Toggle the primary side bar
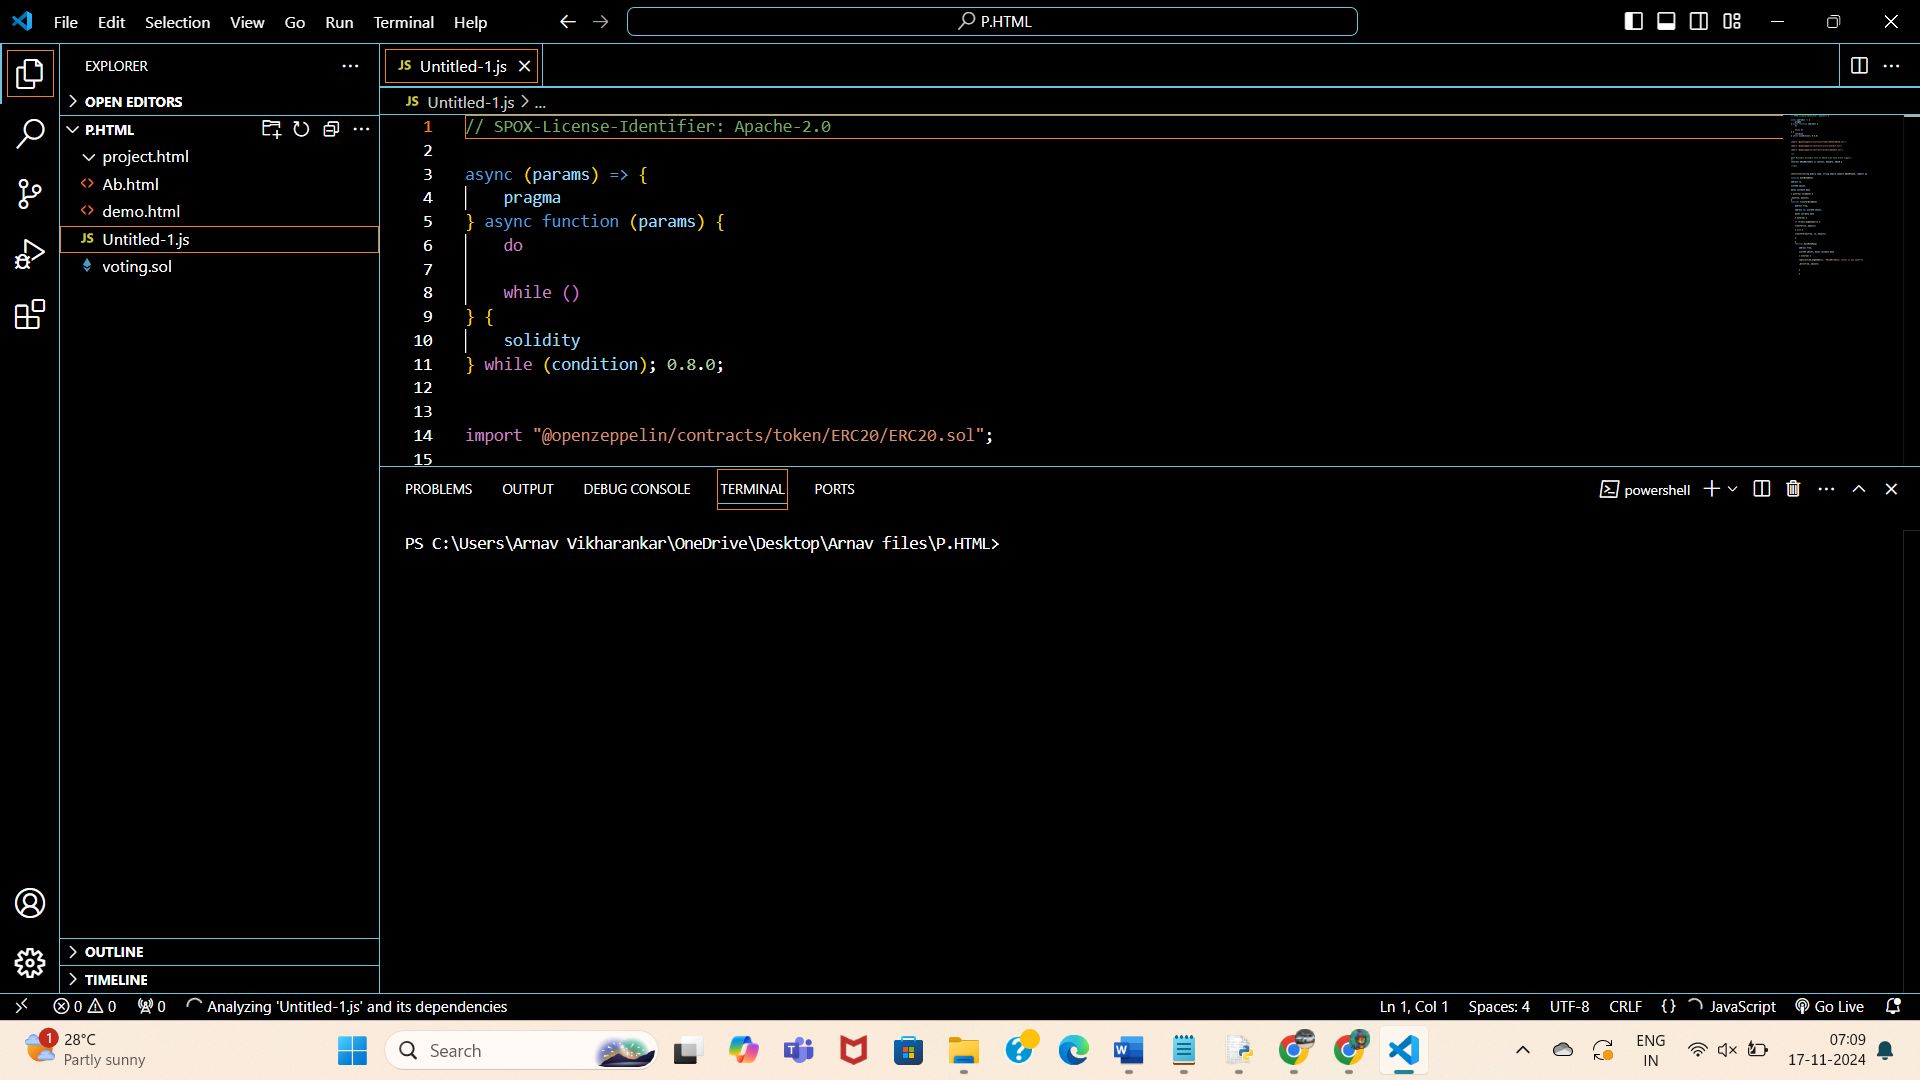1920x1080 pixels. (x=1633, y=21)
